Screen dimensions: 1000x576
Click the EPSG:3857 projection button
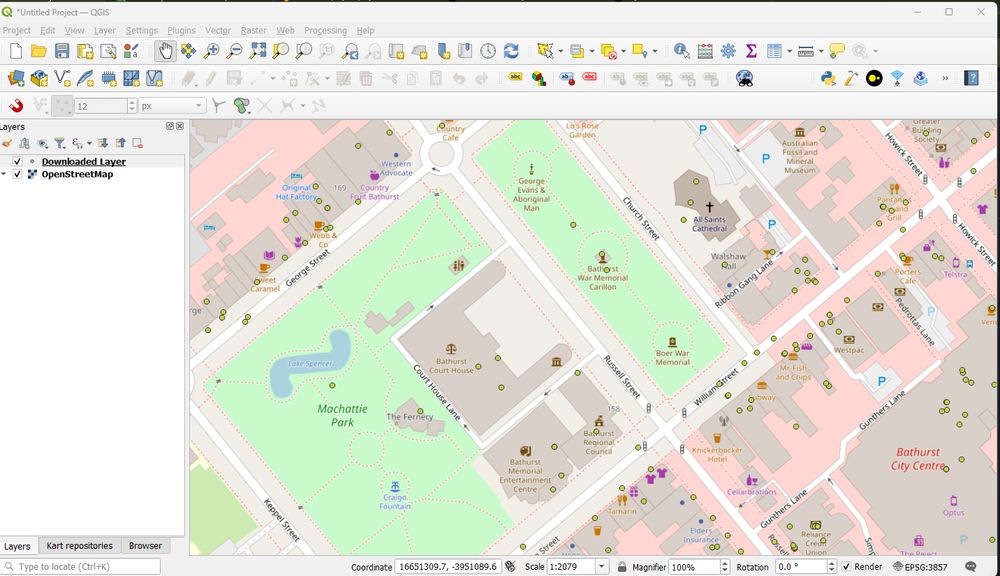click(922, 567)
